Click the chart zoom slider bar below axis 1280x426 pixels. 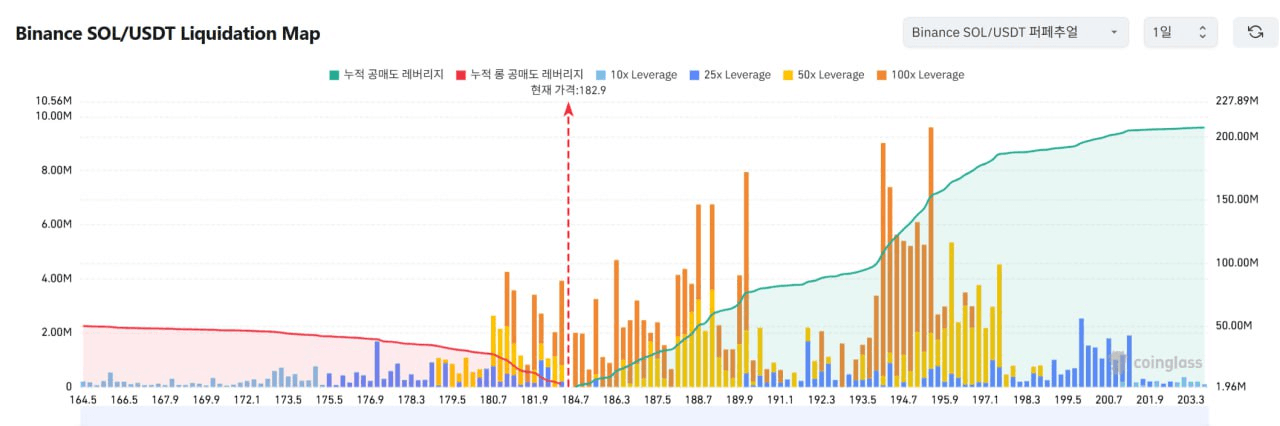[643, 416]
